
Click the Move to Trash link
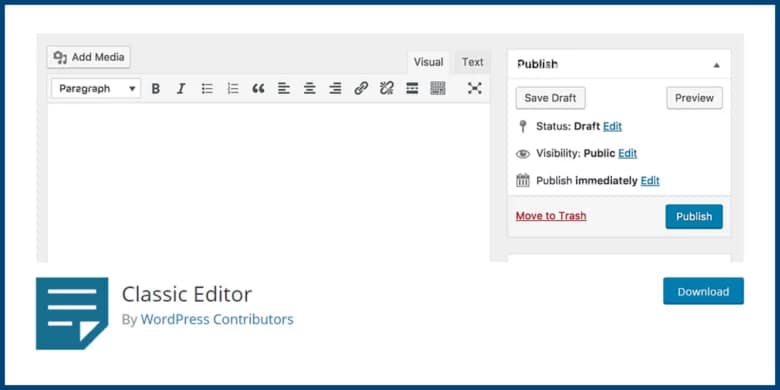pos(551,216)
